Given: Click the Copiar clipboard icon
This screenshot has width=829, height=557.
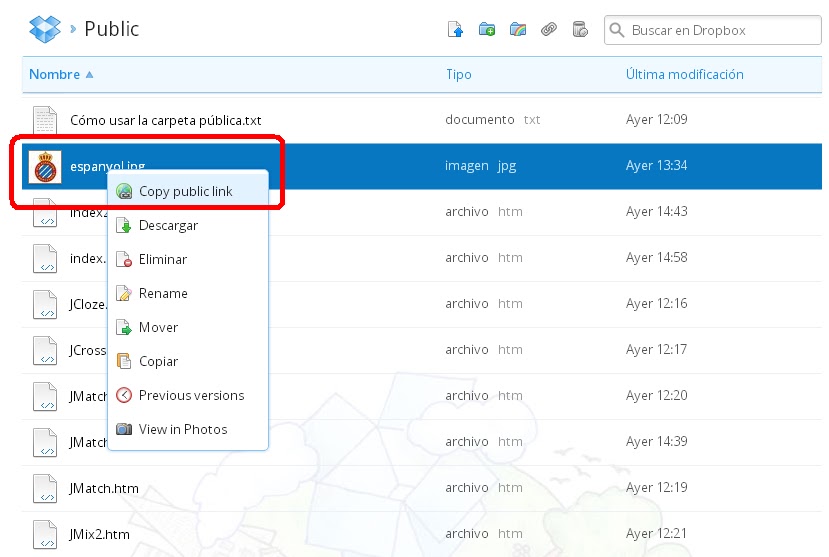Looking at the screenshot, I should tap(124, 361).
